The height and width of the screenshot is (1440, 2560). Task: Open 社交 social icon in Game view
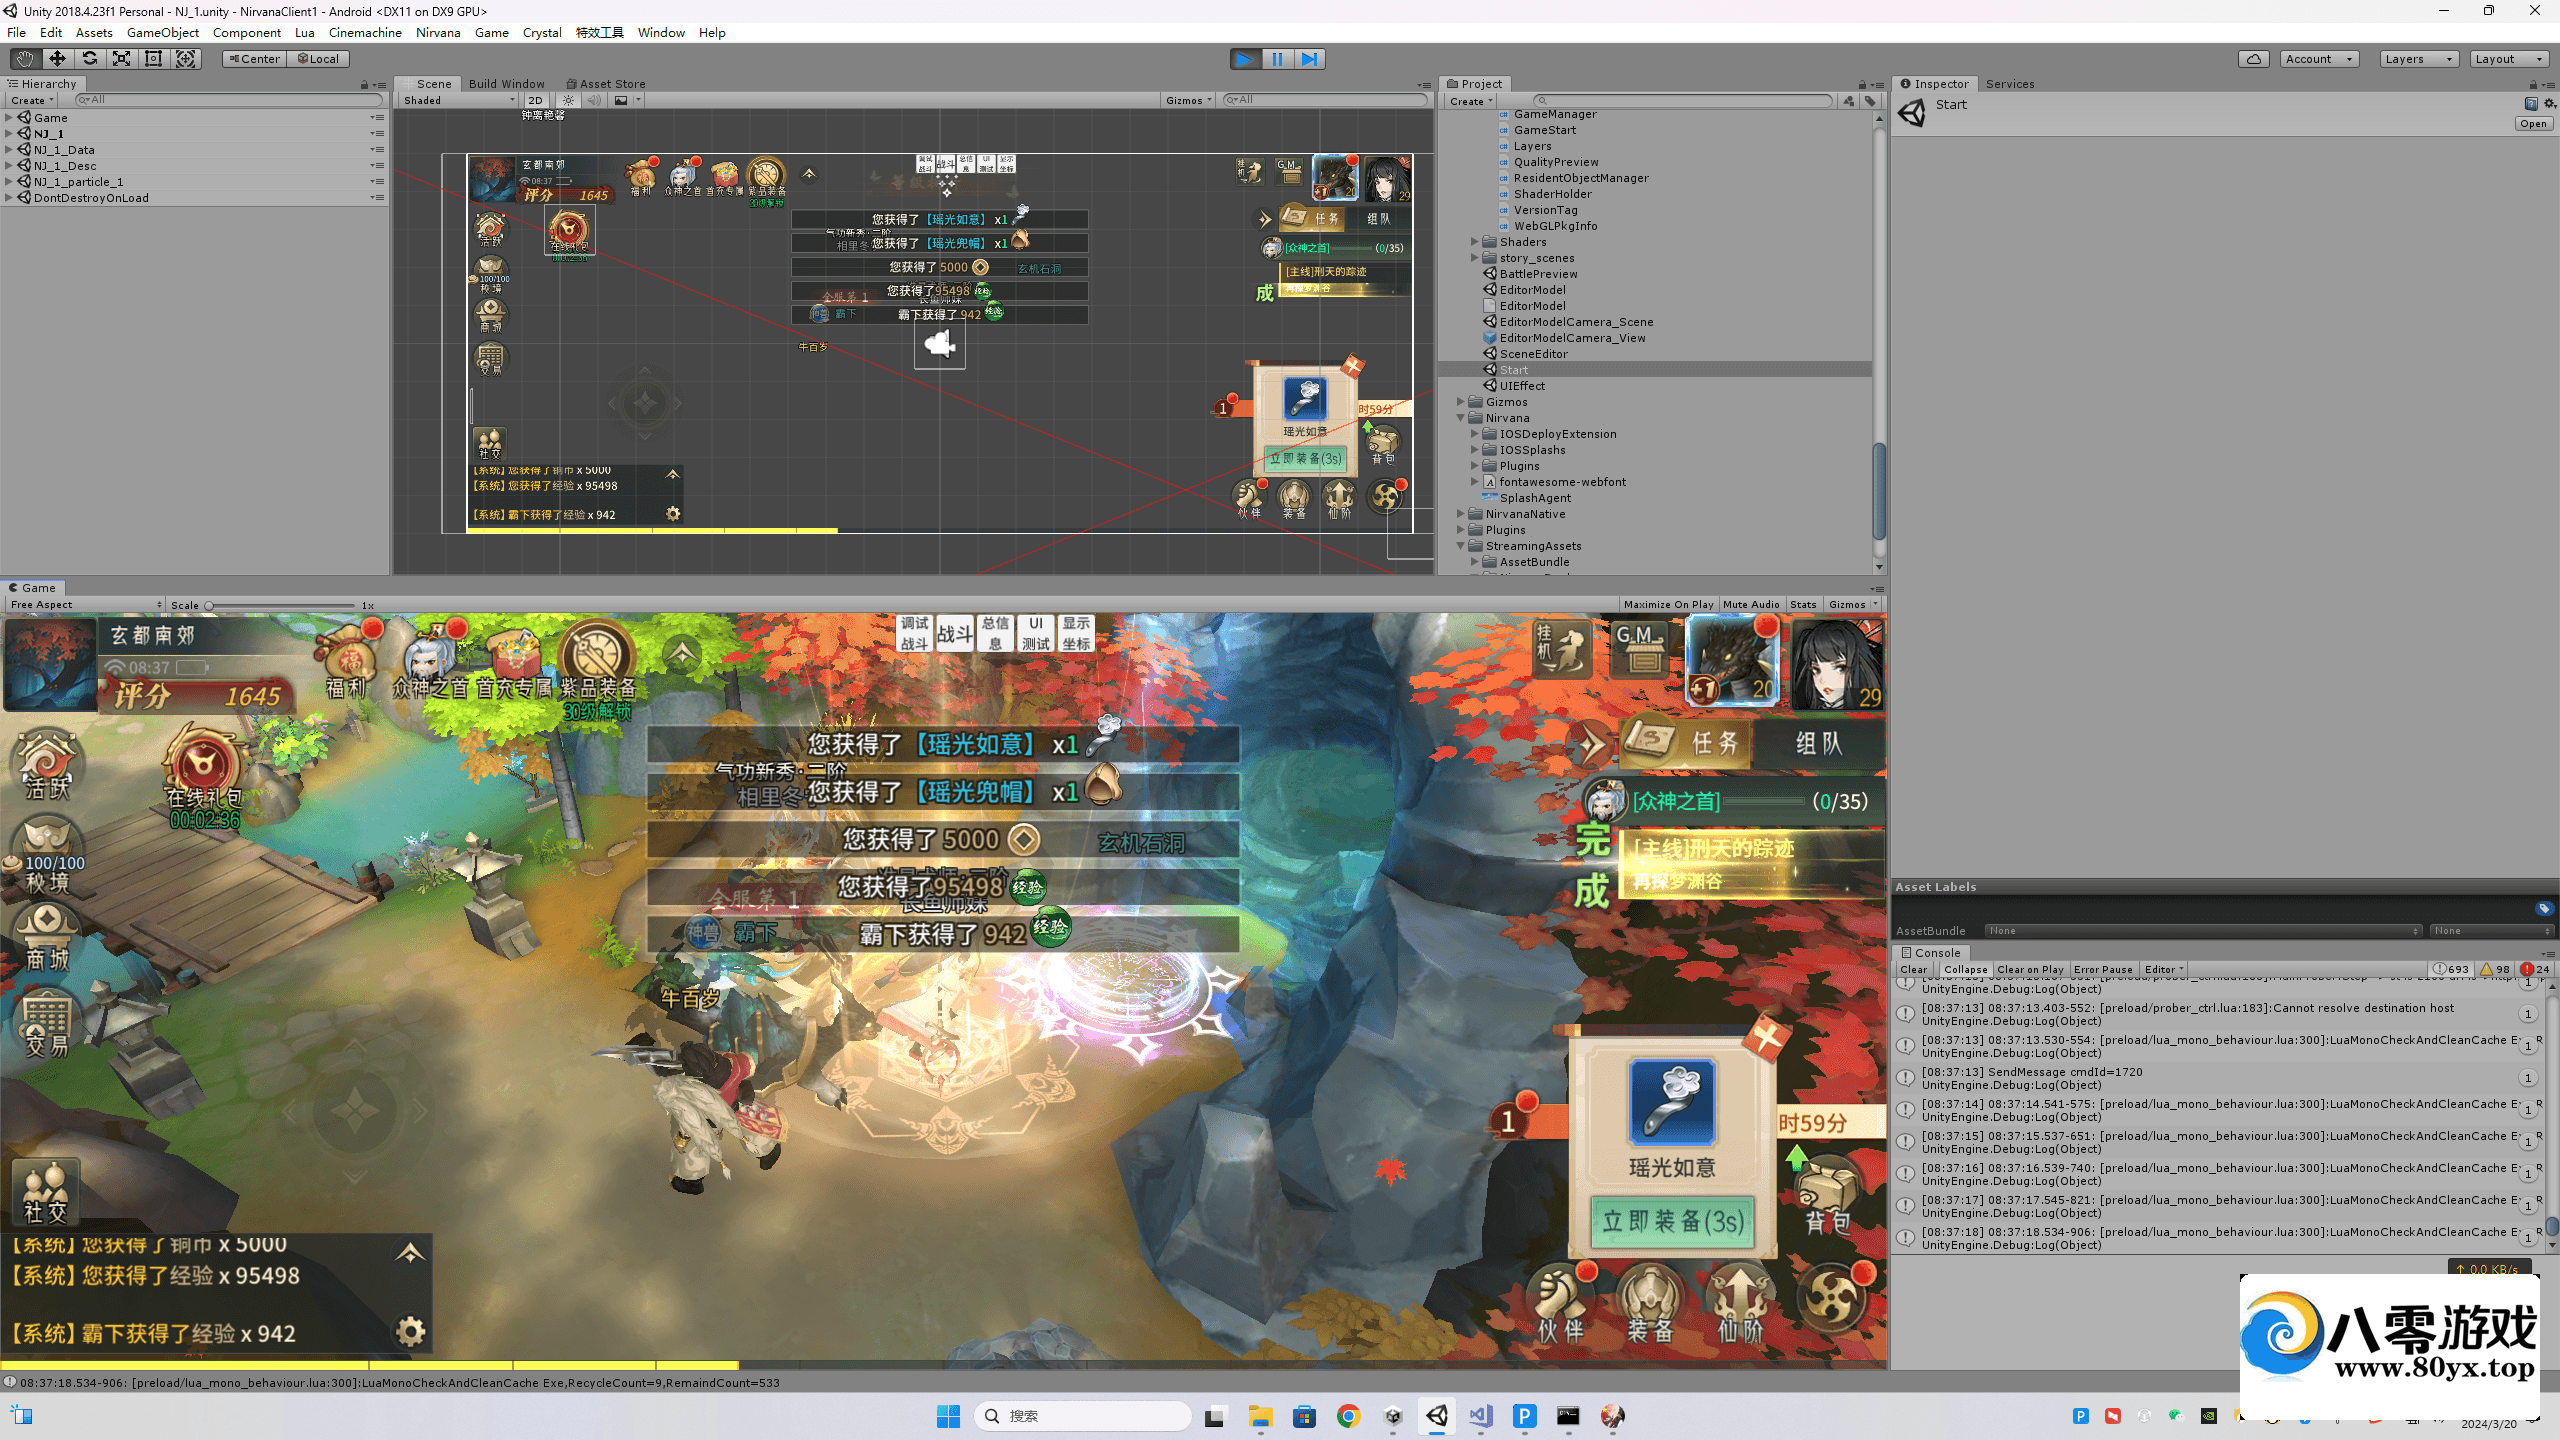(x=46, y=1193)
